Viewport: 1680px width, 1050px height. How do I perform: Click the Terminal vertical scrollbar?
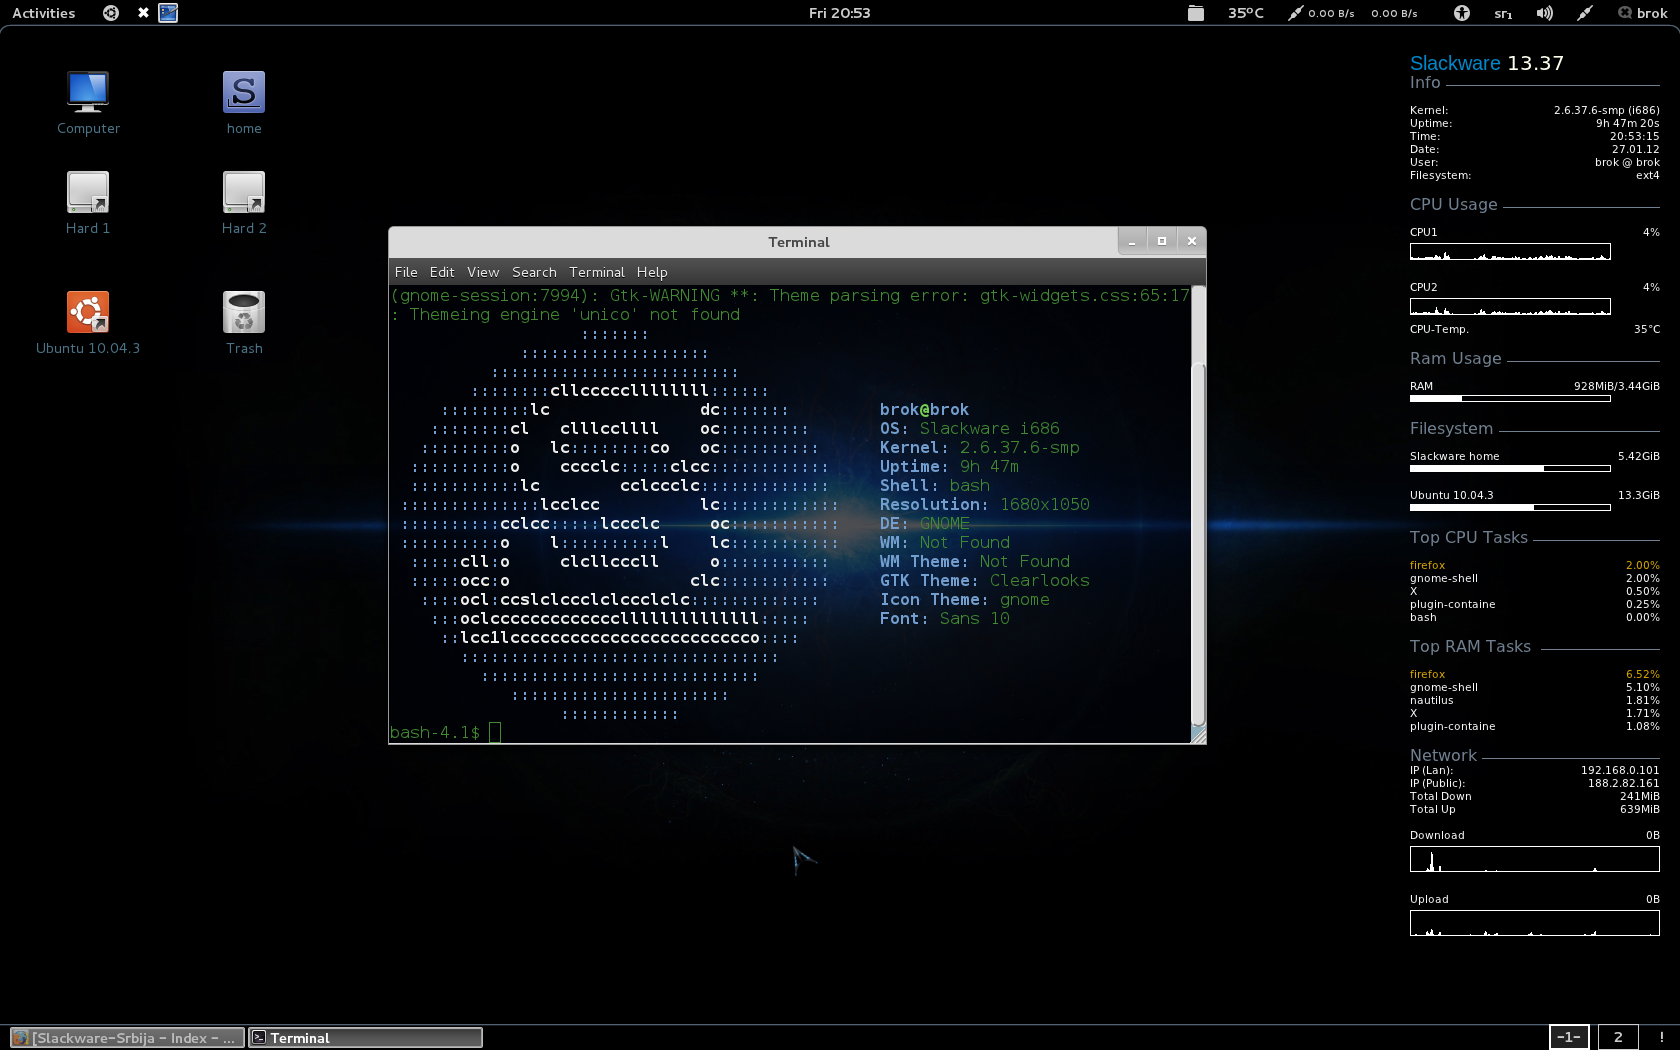tap(1198, 540)
